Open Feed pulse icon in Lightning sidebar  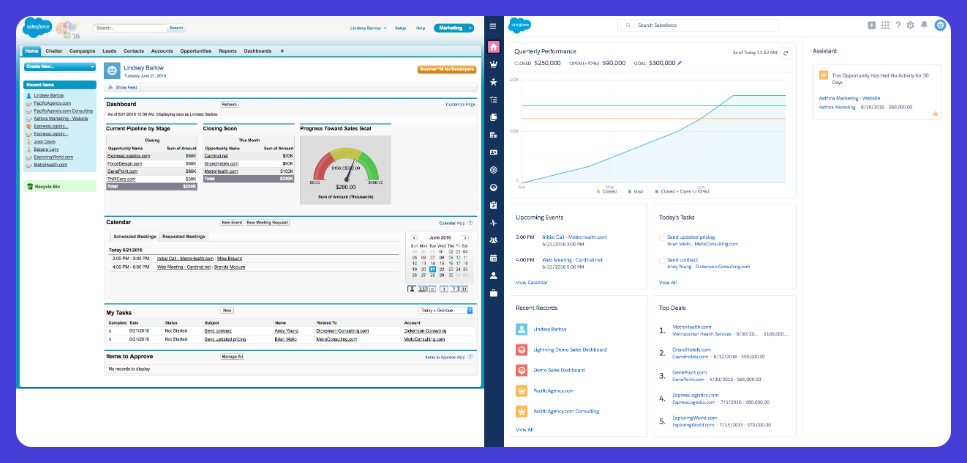493,223
